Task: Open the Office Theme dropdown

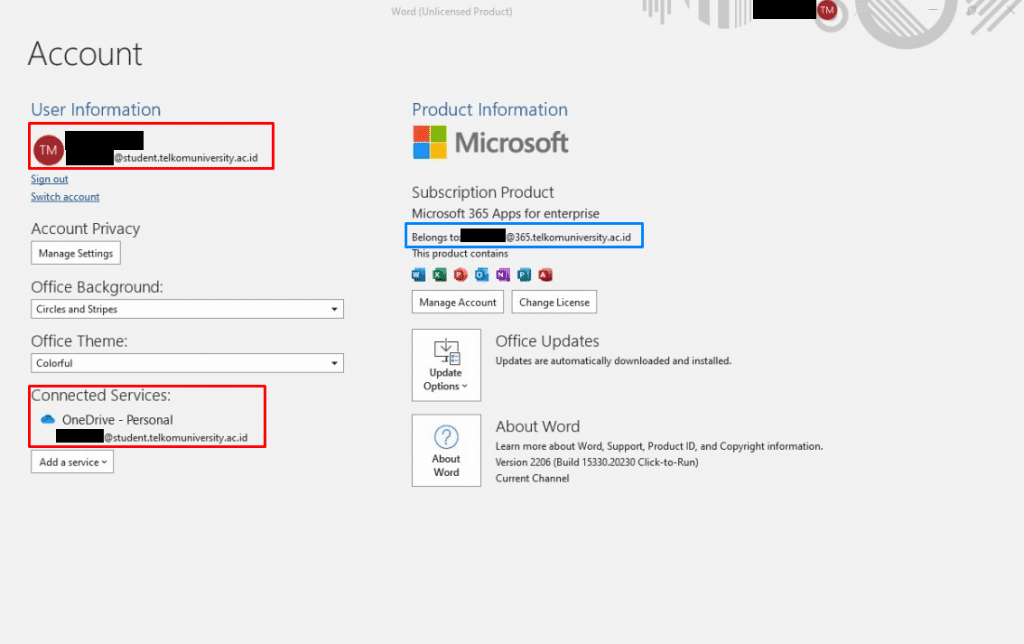Action: (x=187, y=363)
